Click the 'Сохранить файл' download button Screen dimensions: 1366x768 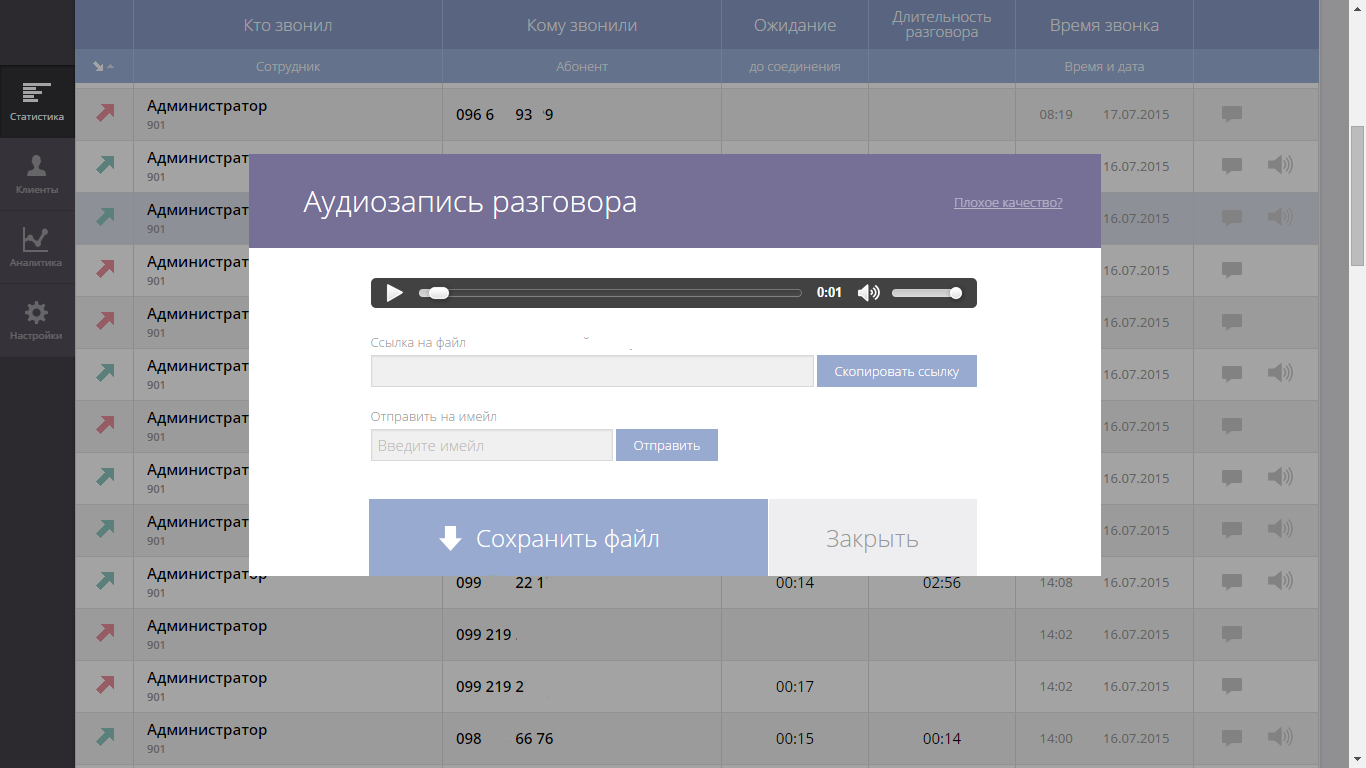pos(568,539)
